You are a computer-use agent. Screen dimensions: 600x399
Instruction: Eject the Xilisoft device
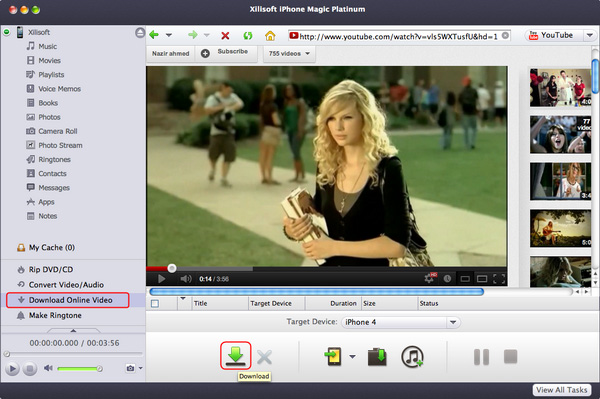[x=140, y=33]
